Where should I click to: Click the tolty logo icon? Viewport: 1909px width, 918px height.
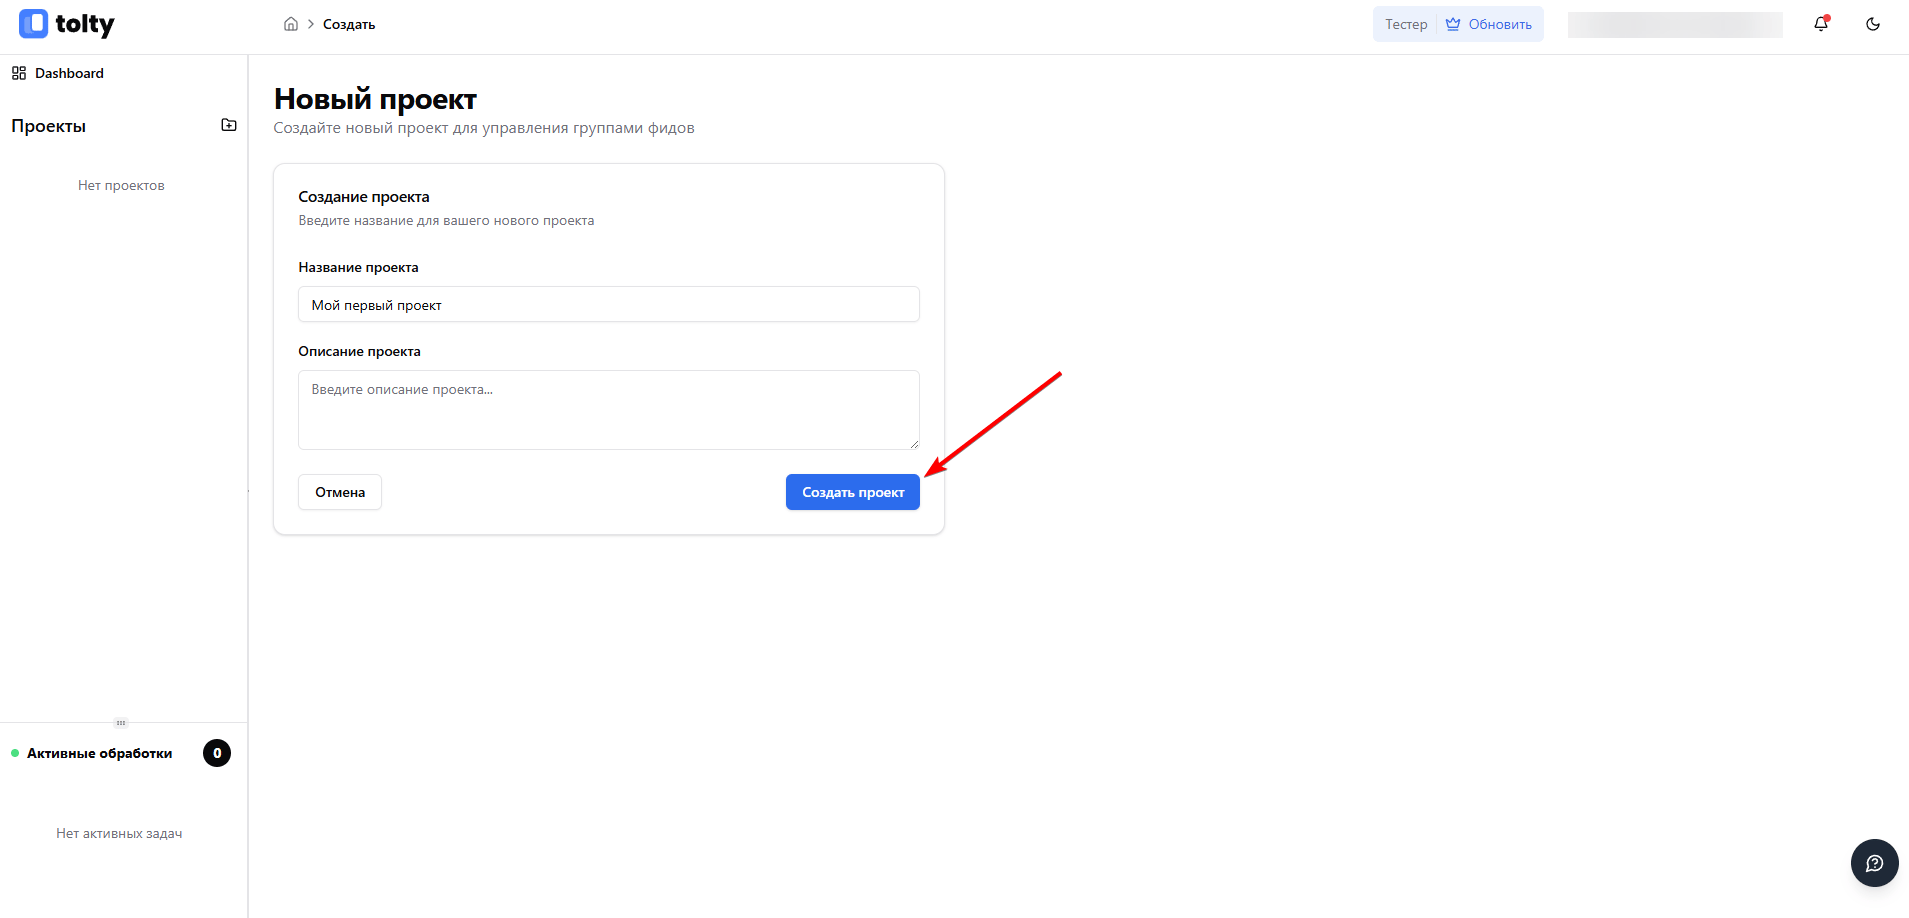[x=33, y=24]
